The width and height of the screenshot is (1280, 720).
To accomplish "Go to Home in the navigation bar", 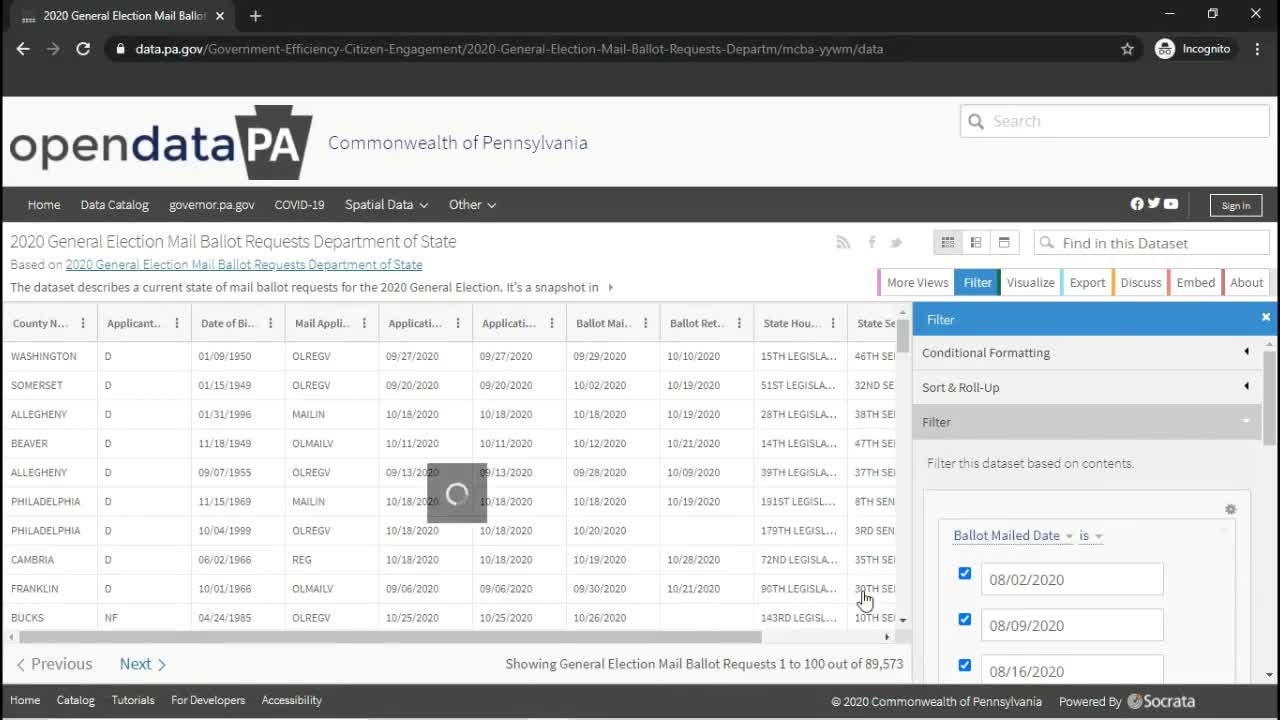I will (x=44, y=204).
